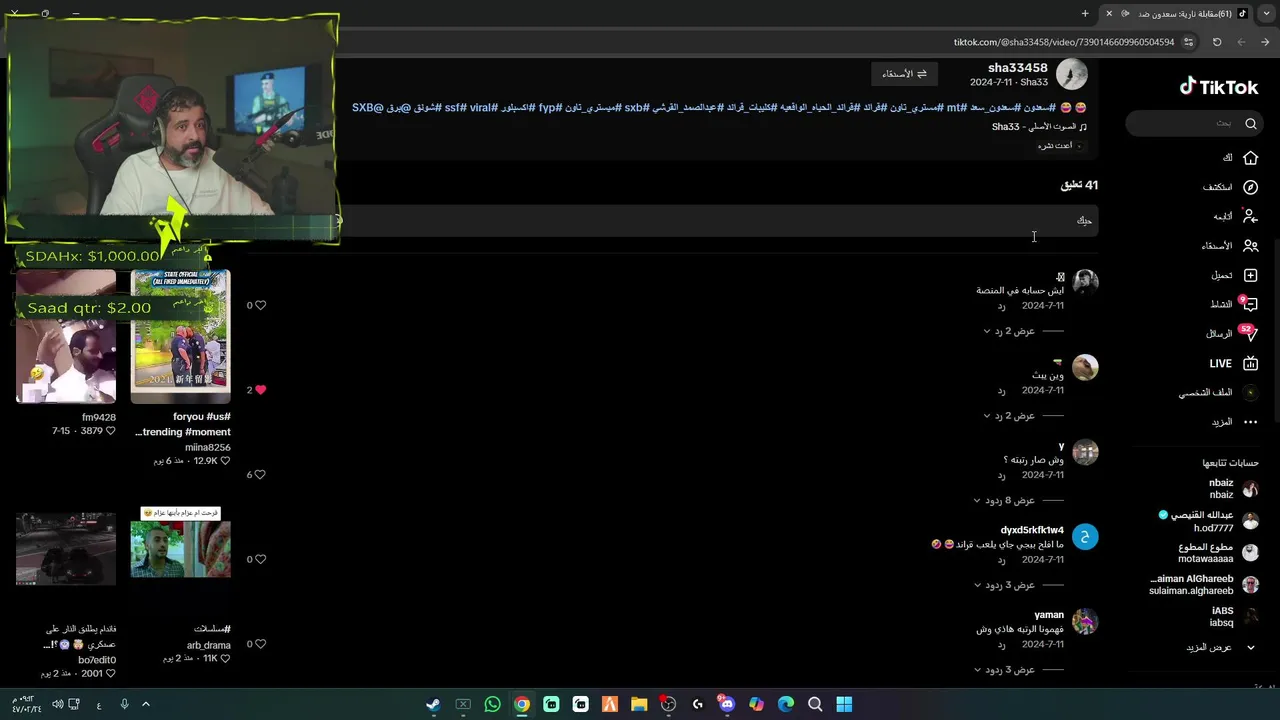
Task: Unlike the comment 'وين بيت' with red heart
Action: coord(260,390)
